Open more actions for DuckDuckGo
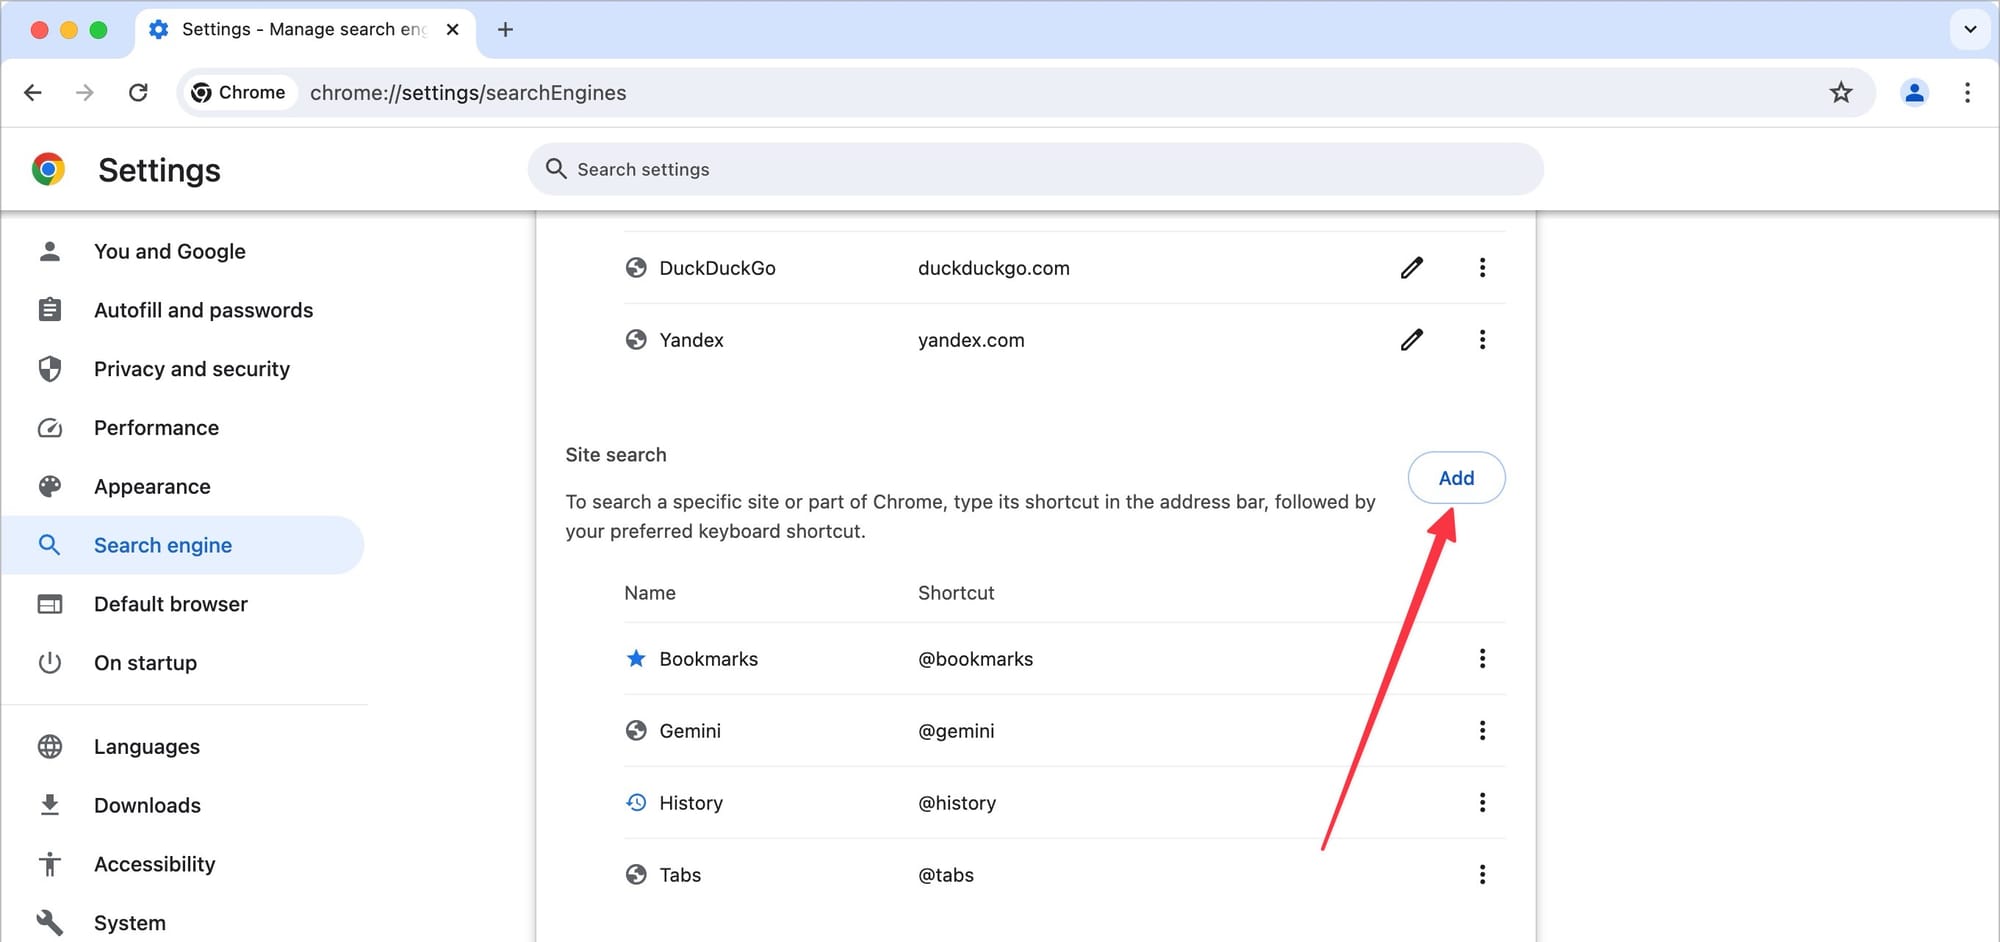 (x=1482, y=268)
